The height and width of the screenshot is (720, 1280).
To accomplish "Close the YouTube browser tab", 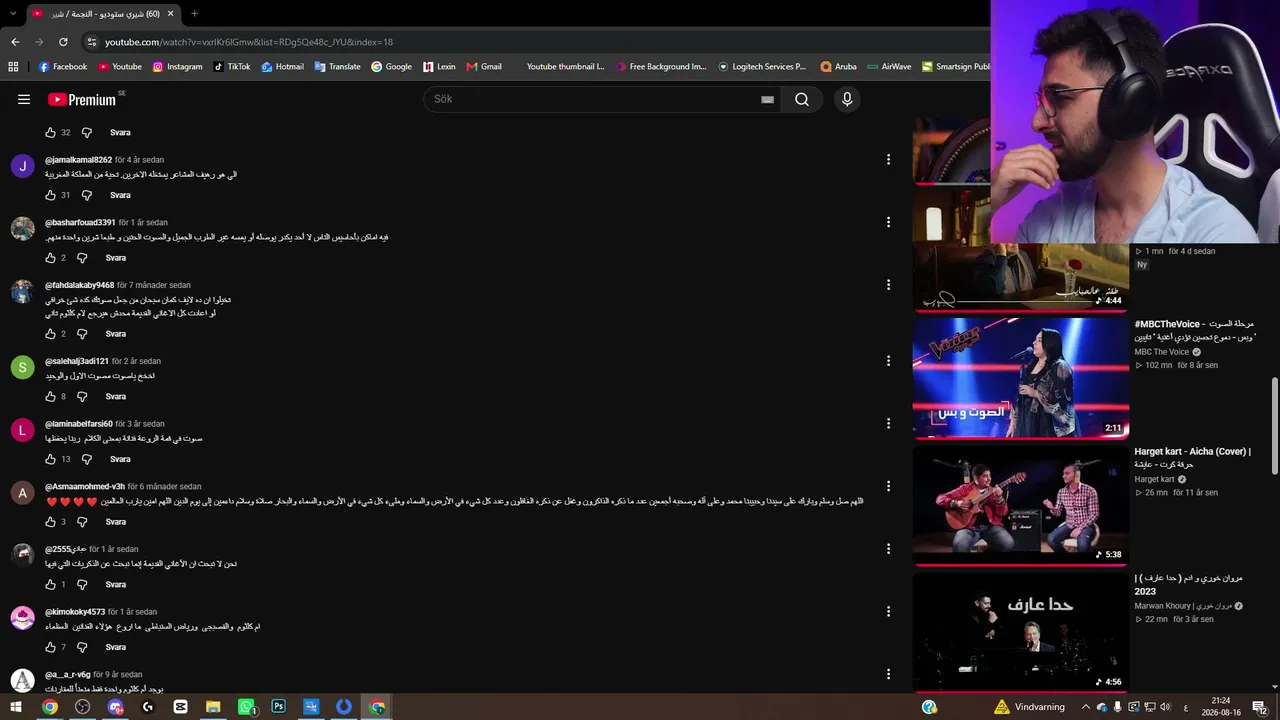I will tap(171, 14).
